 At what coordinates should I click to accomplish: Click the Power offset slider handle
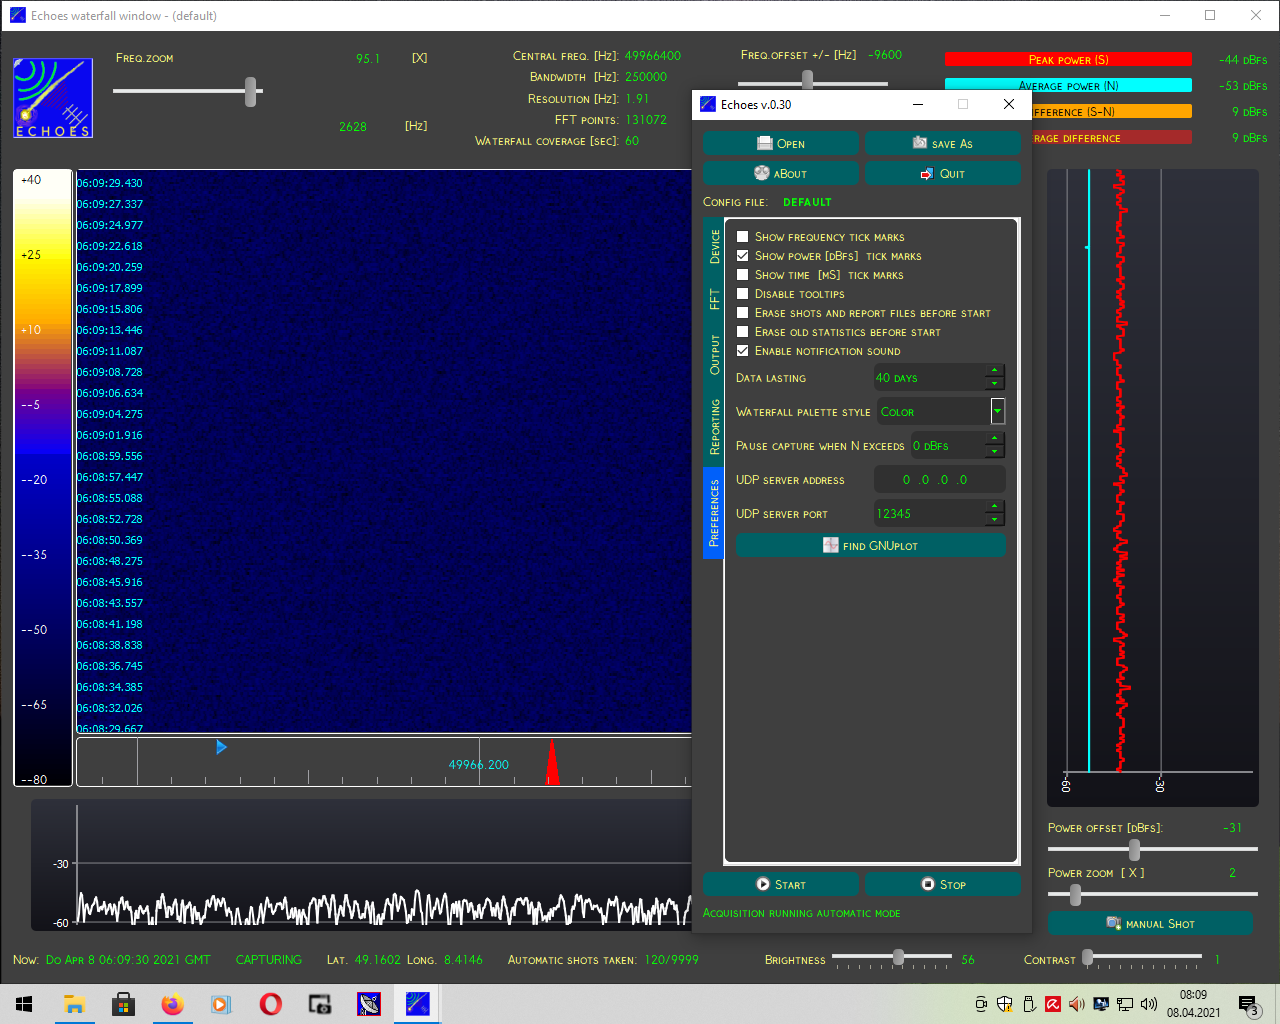pyautogui.click(x=1134, y=850)
